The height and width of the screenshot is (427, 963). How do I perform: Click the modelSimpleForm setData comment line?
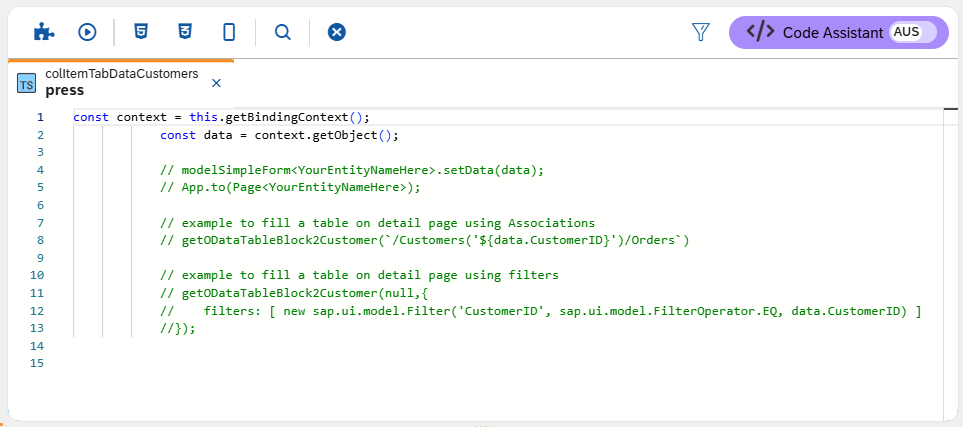[x=352, y=170]
